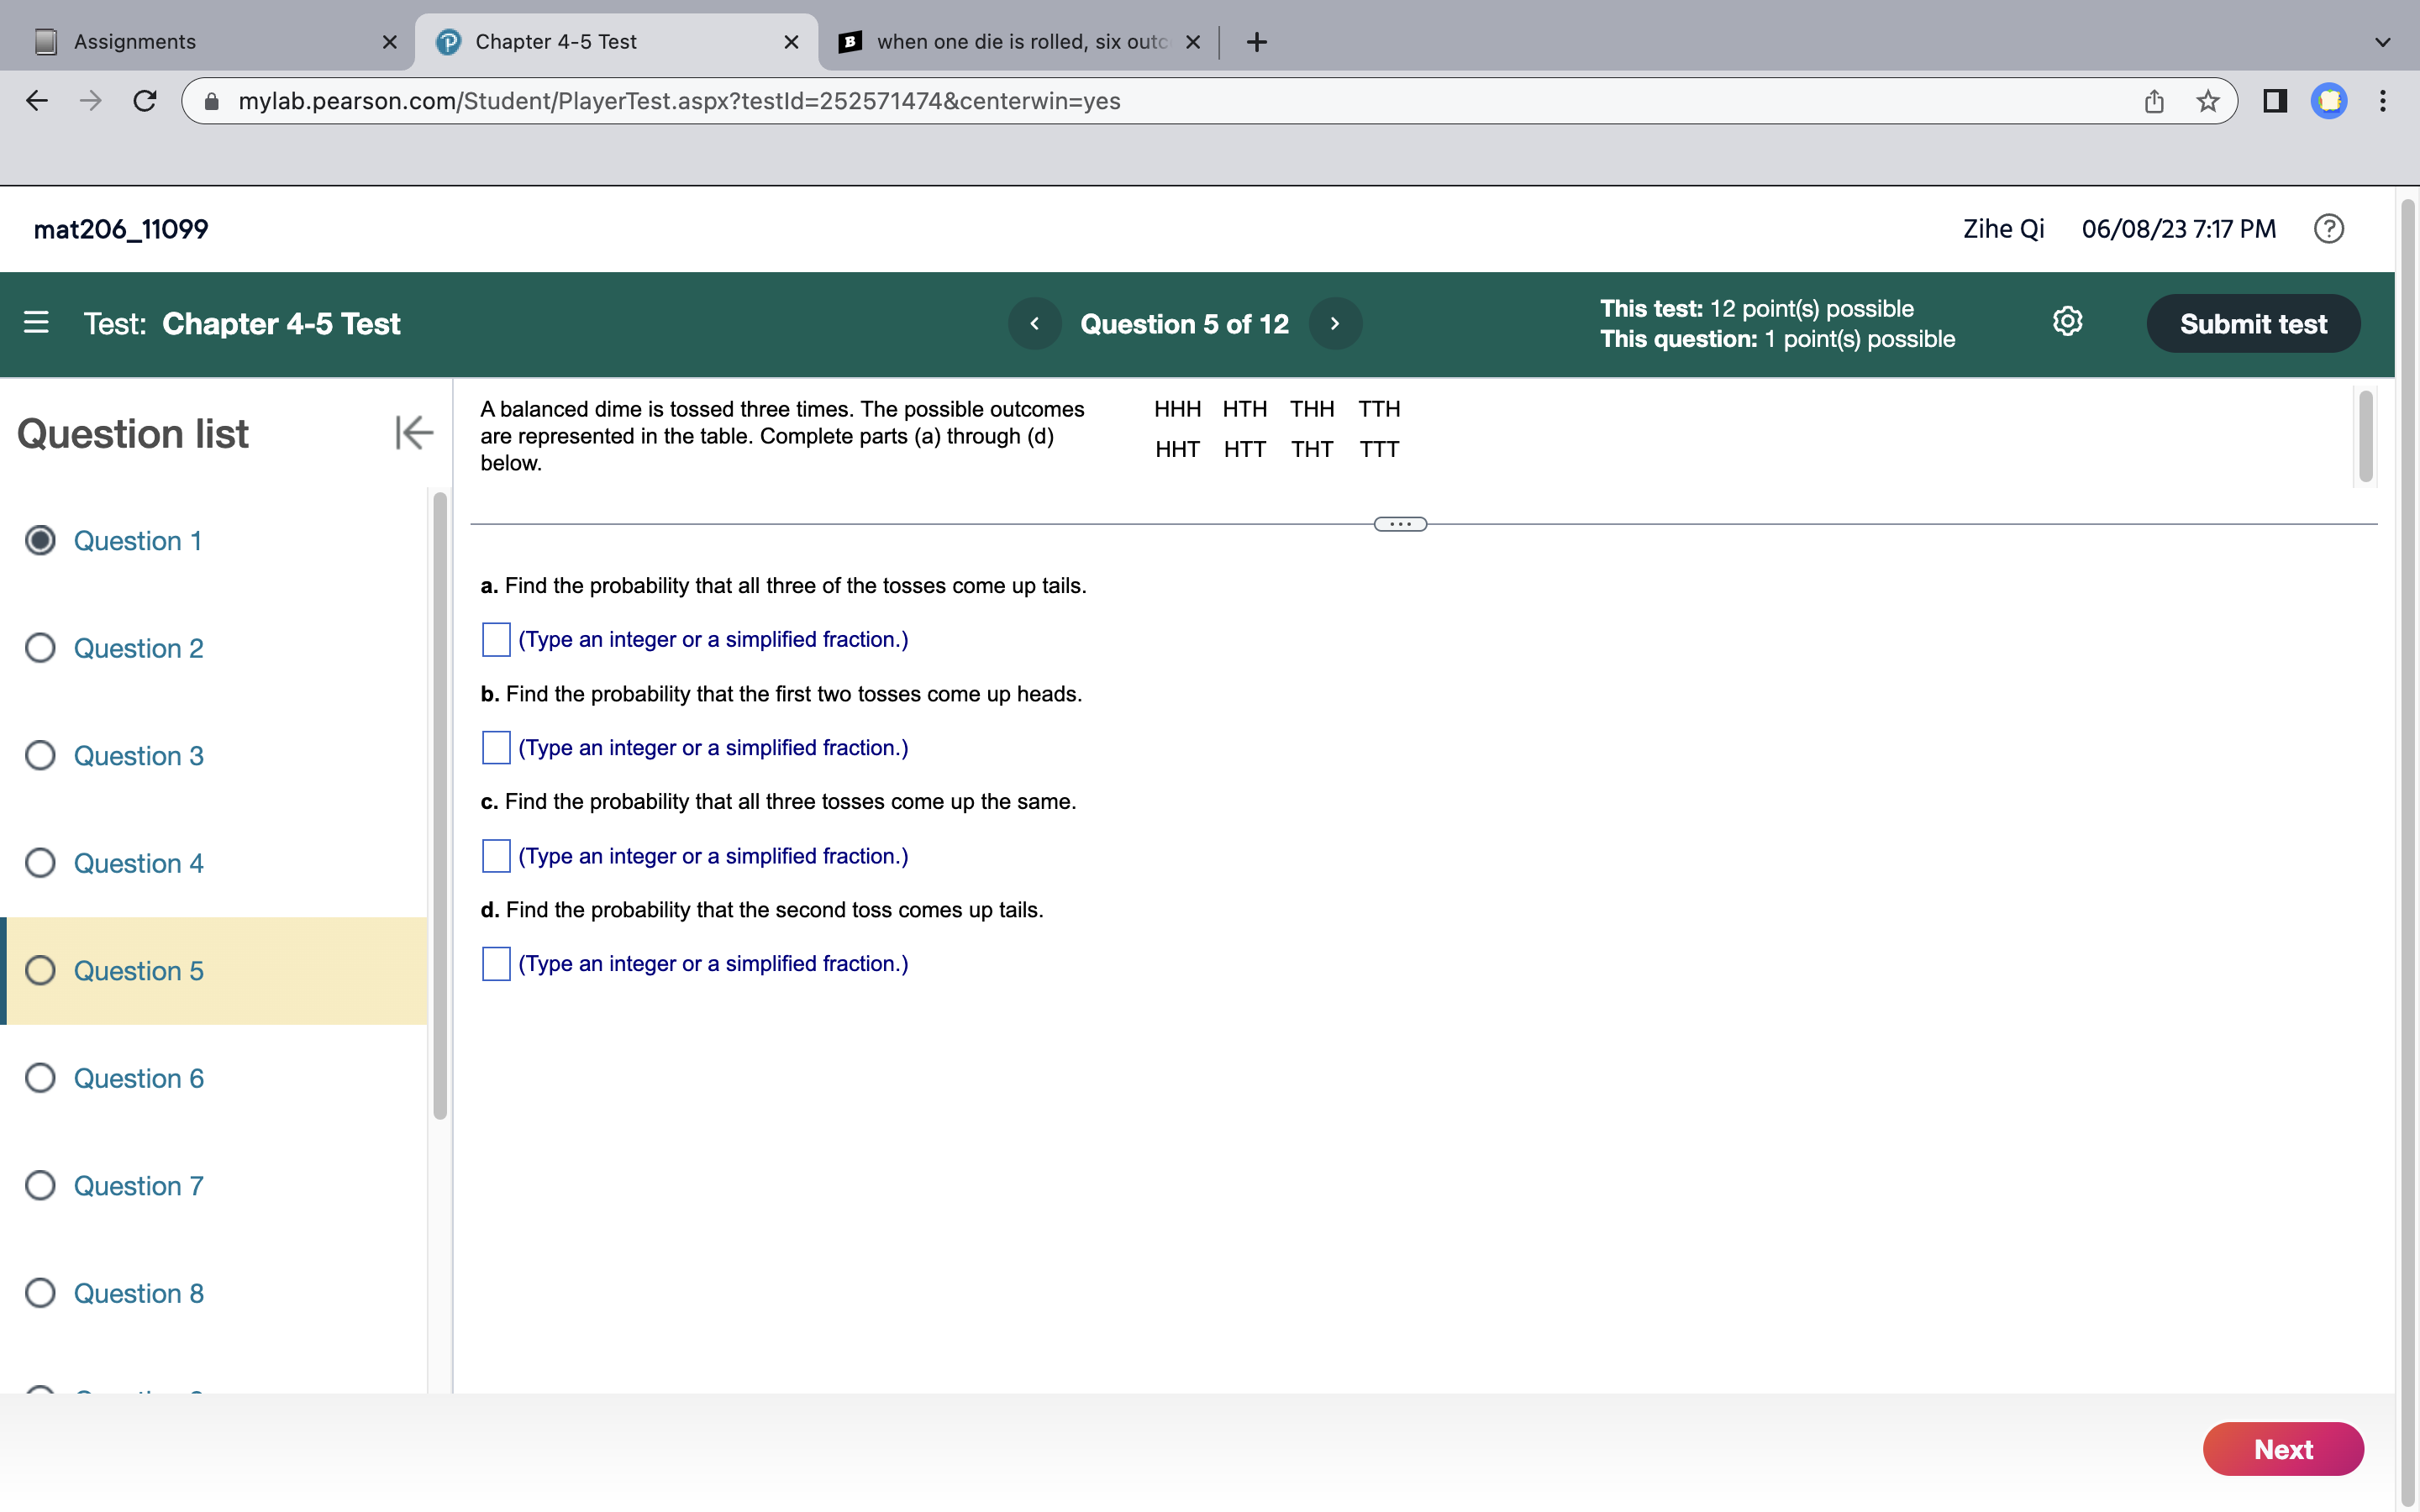This screenshot has width=2420, height=1512.
Task: Open the hamburger menu beside Test title
Action: click(36, 323)
